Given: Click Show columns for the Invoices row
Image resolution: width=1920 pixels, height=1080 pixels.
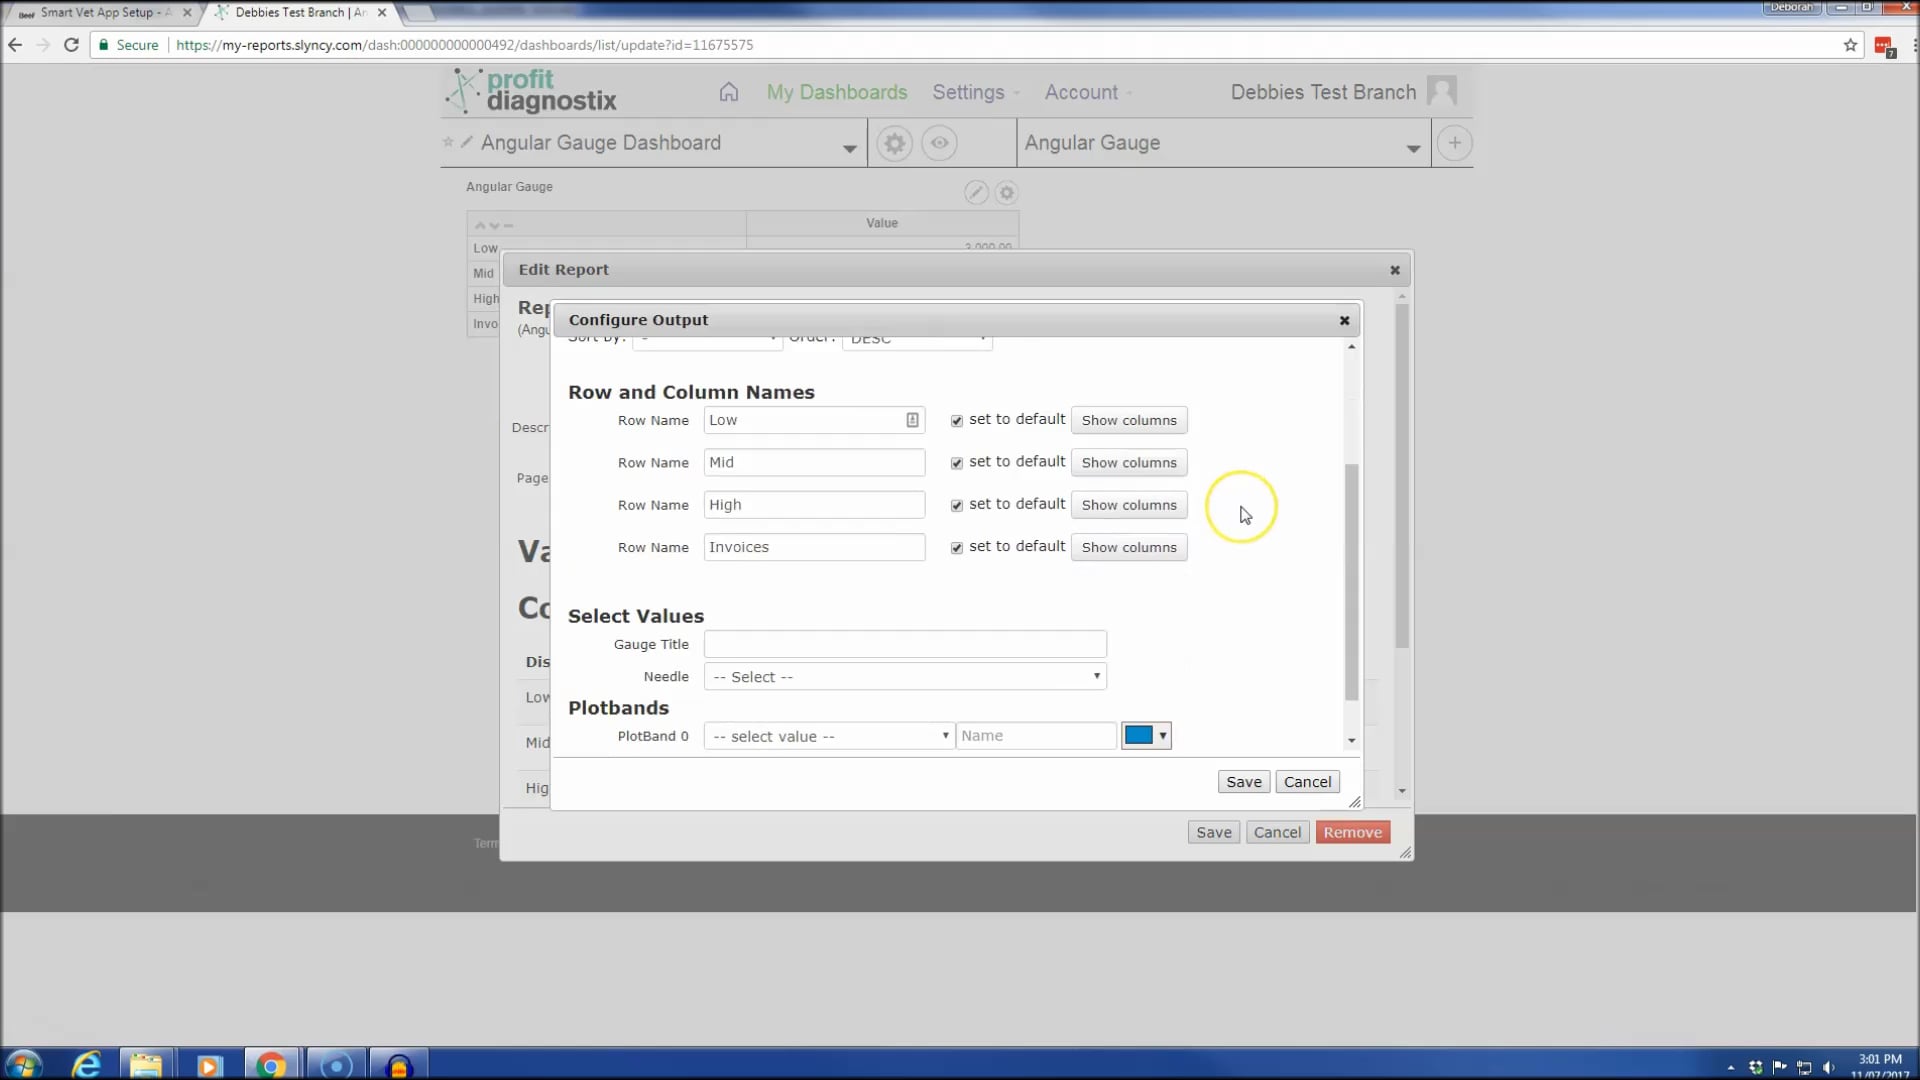Looking at the screenshot, I should [x=1128, y=548].
